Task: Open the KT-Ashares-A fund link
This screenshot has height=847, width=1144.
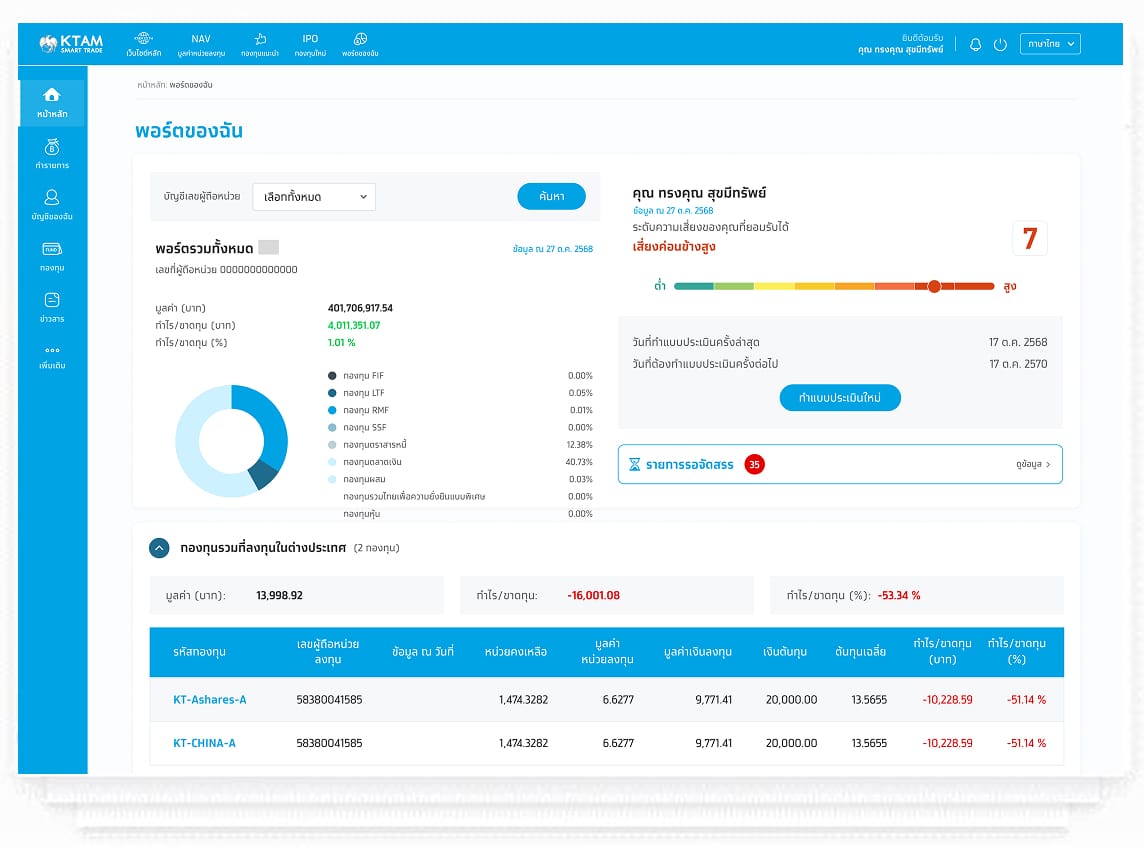Action: pyautogui.click(x=209, y=700)
